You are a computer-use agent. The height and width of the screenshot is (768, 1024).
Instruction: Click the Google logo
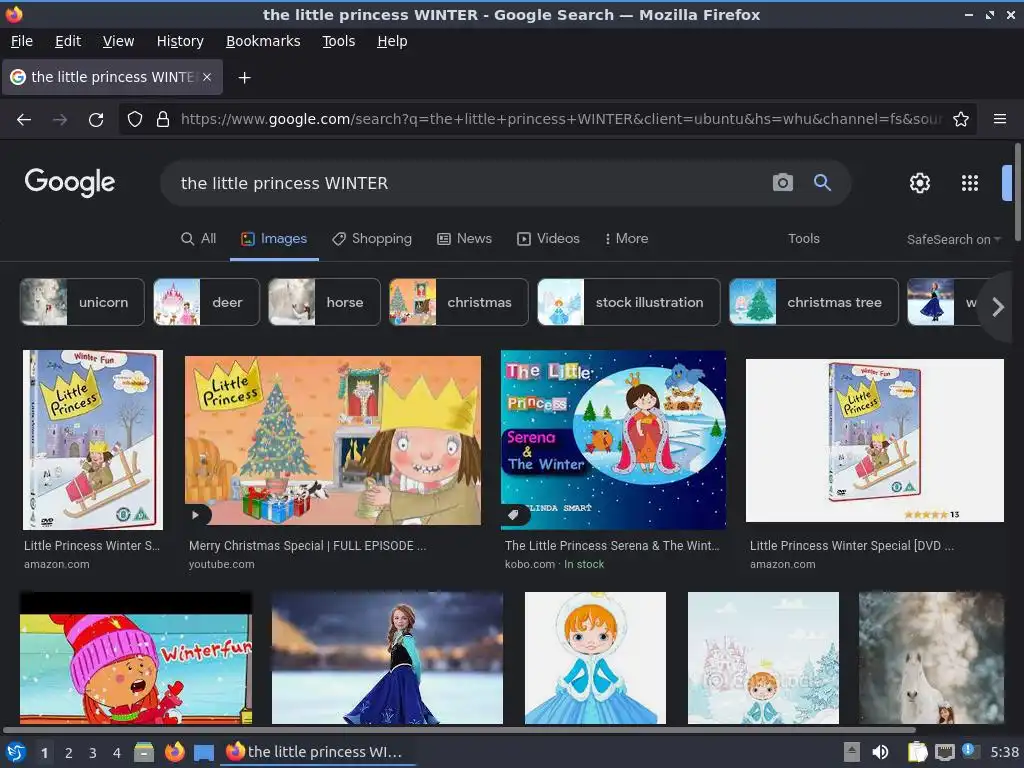click(70, 182)
